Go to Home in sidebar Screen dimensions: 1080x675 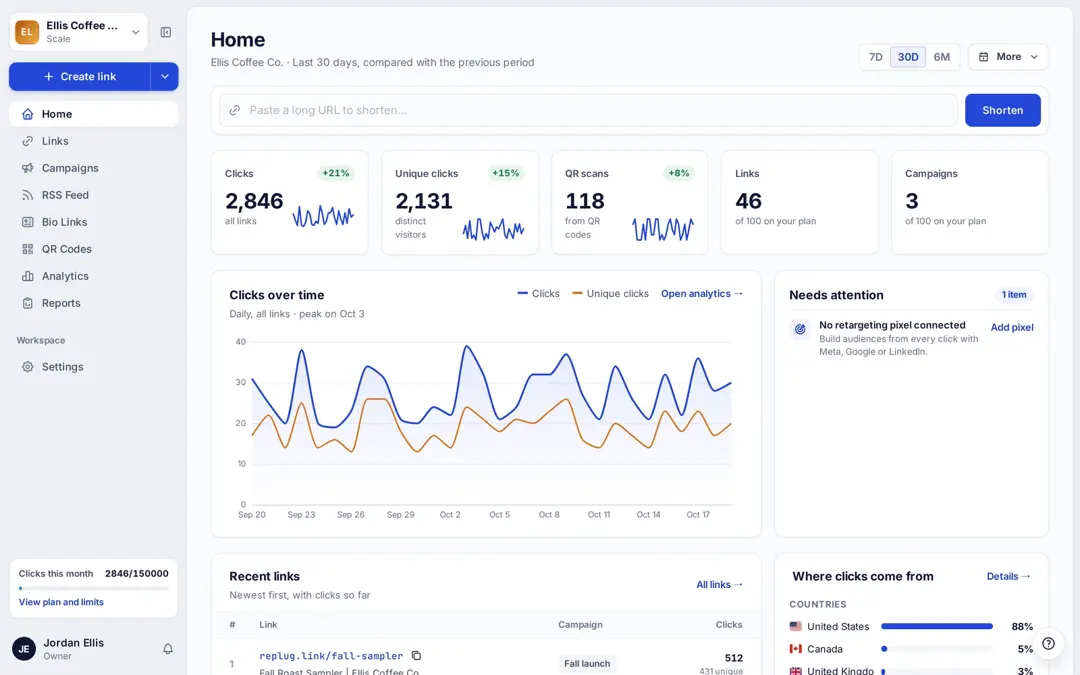click(x=94, y=114)
